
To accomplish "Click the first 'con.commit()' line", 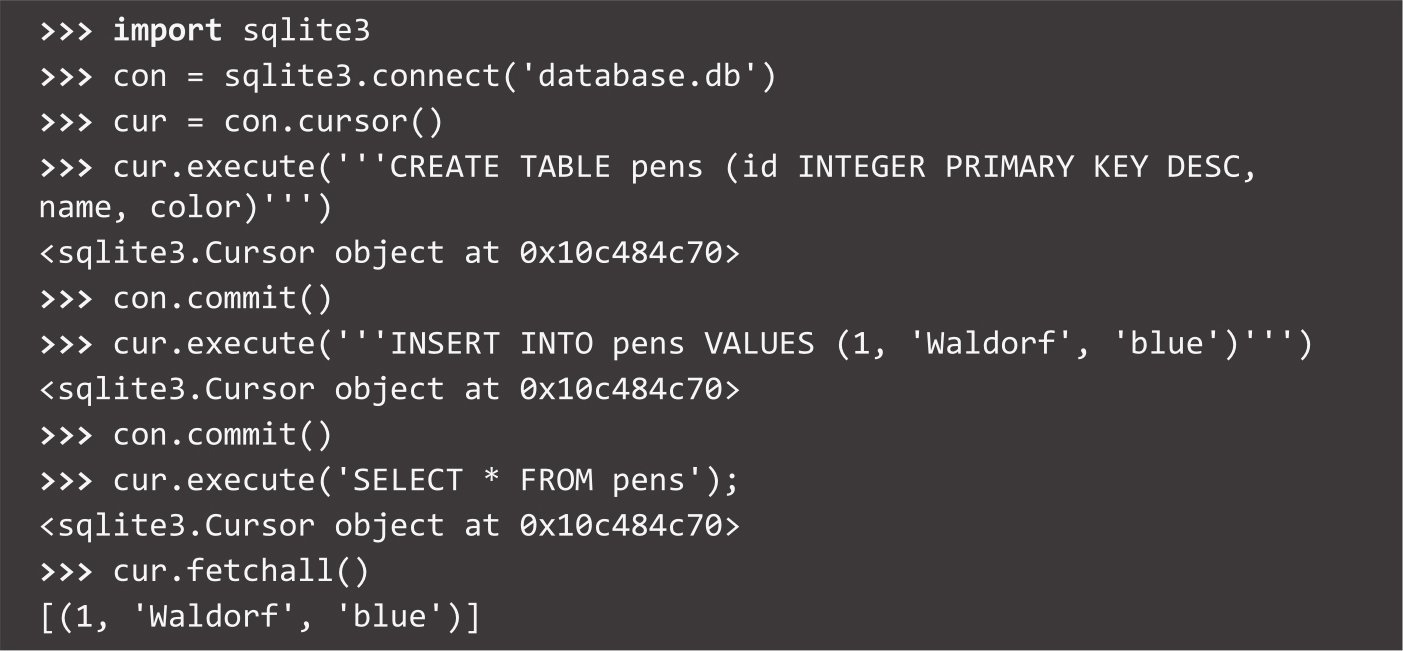I will (222, 299).
